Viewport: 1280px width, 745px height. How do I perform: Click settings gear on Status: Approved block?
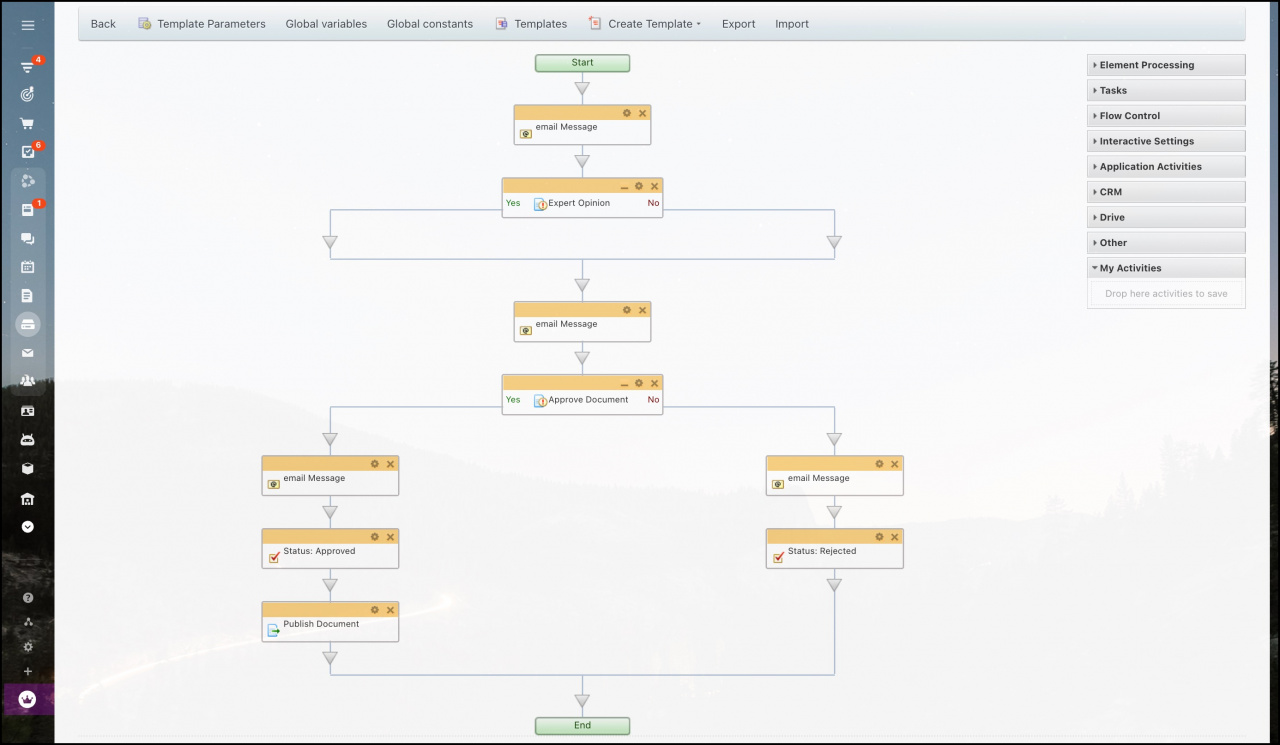(375, 537)
